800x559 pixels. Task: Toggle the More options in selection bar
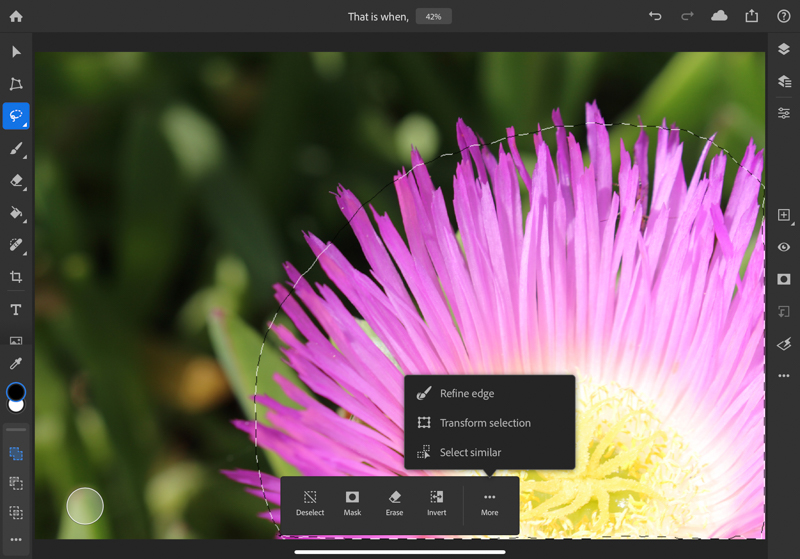coord(489,503)
